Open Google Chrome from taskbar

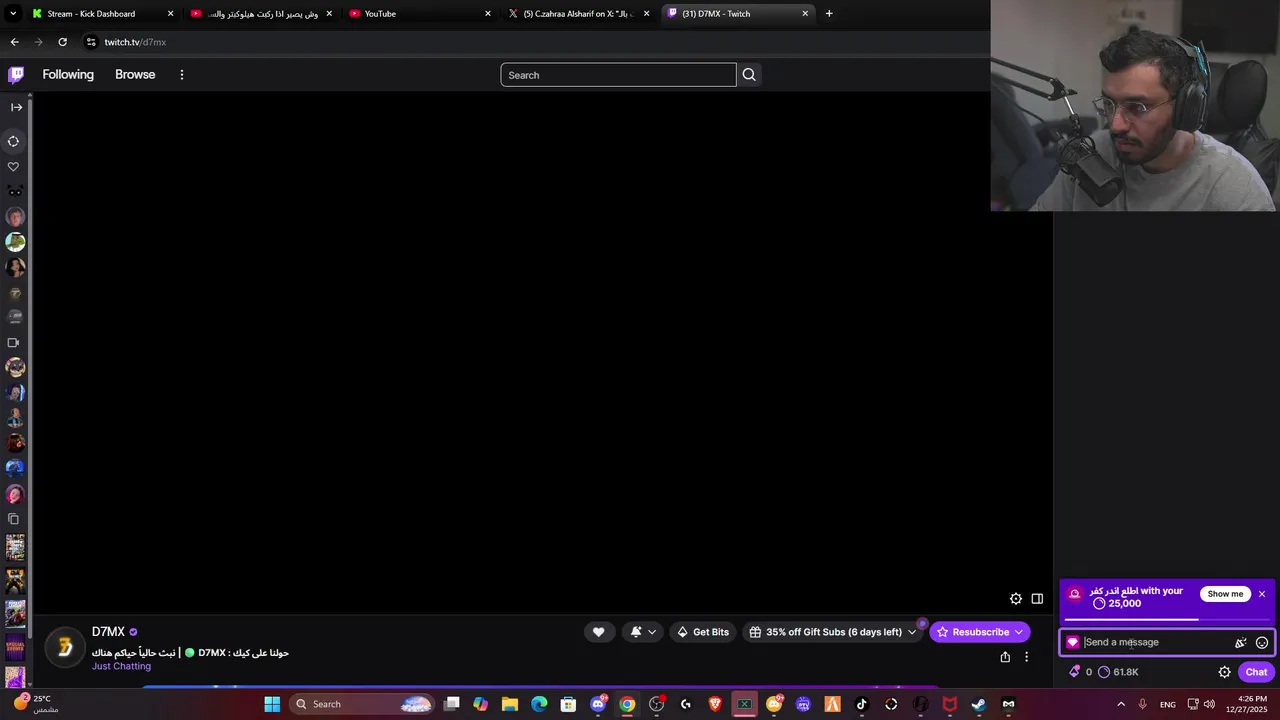tap(627, 704)
